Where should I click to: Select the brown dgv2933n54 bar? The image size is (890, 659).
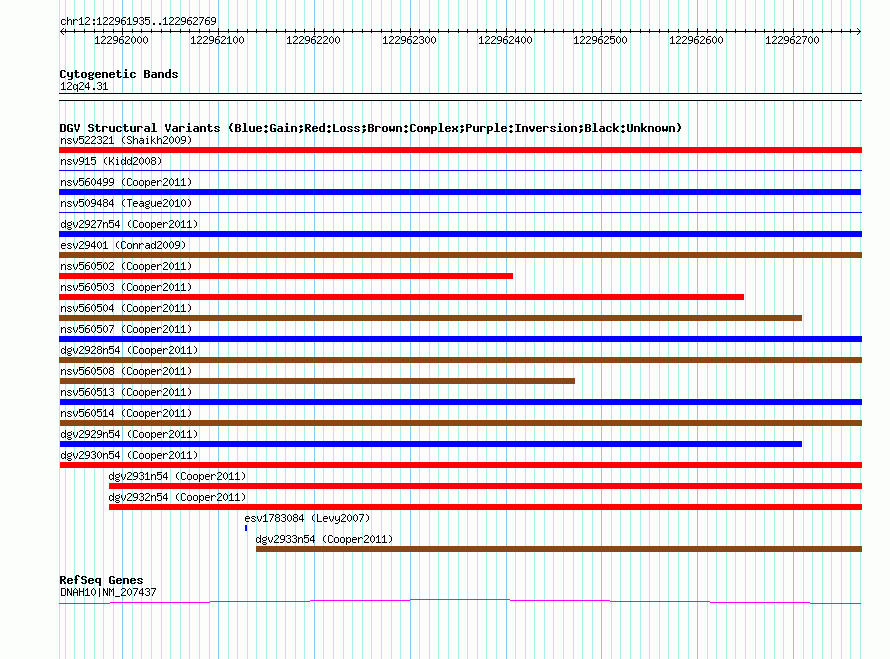559,549
